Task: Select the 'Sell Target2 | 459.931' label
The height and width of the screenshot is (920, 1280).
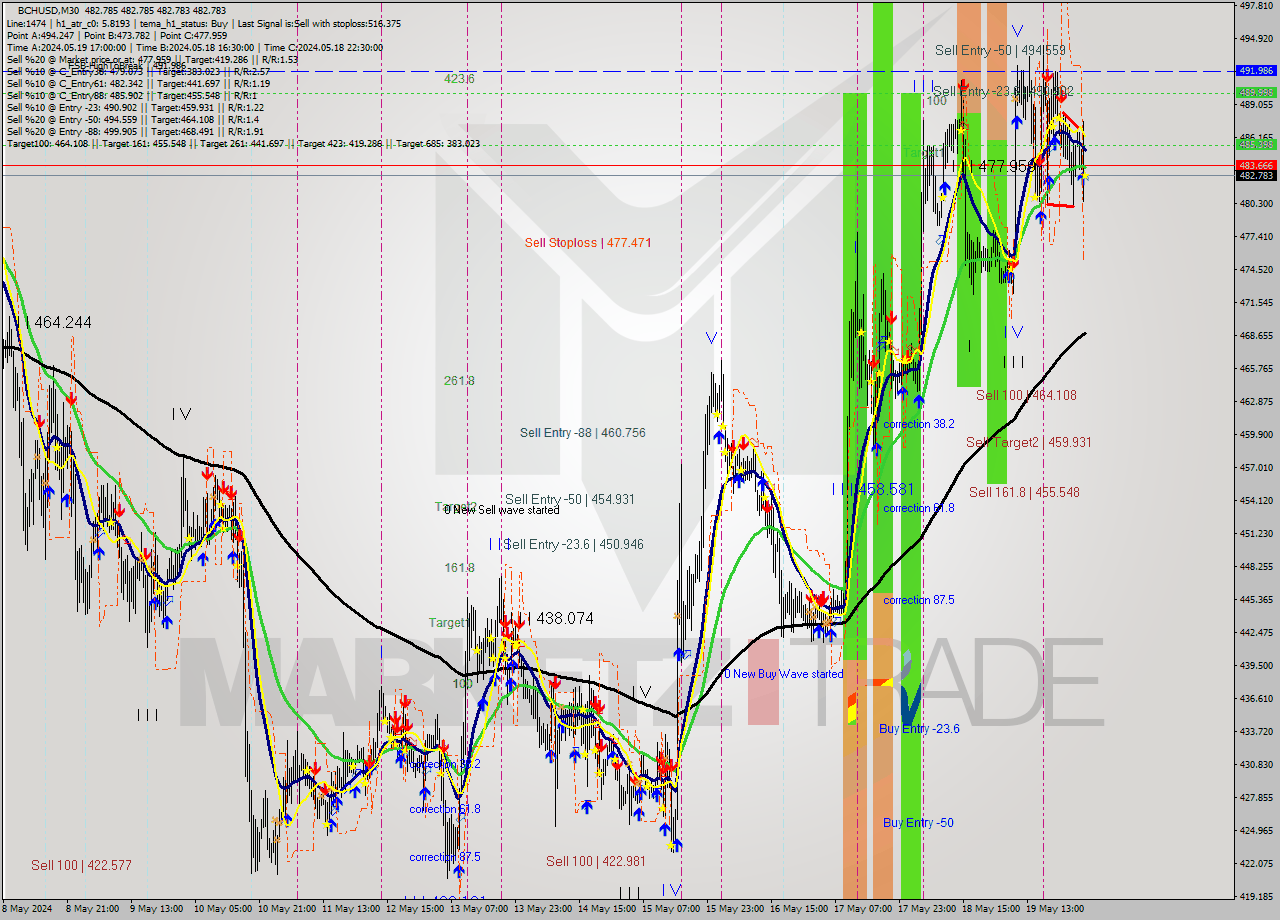Action: click(x=1028, y=442)
